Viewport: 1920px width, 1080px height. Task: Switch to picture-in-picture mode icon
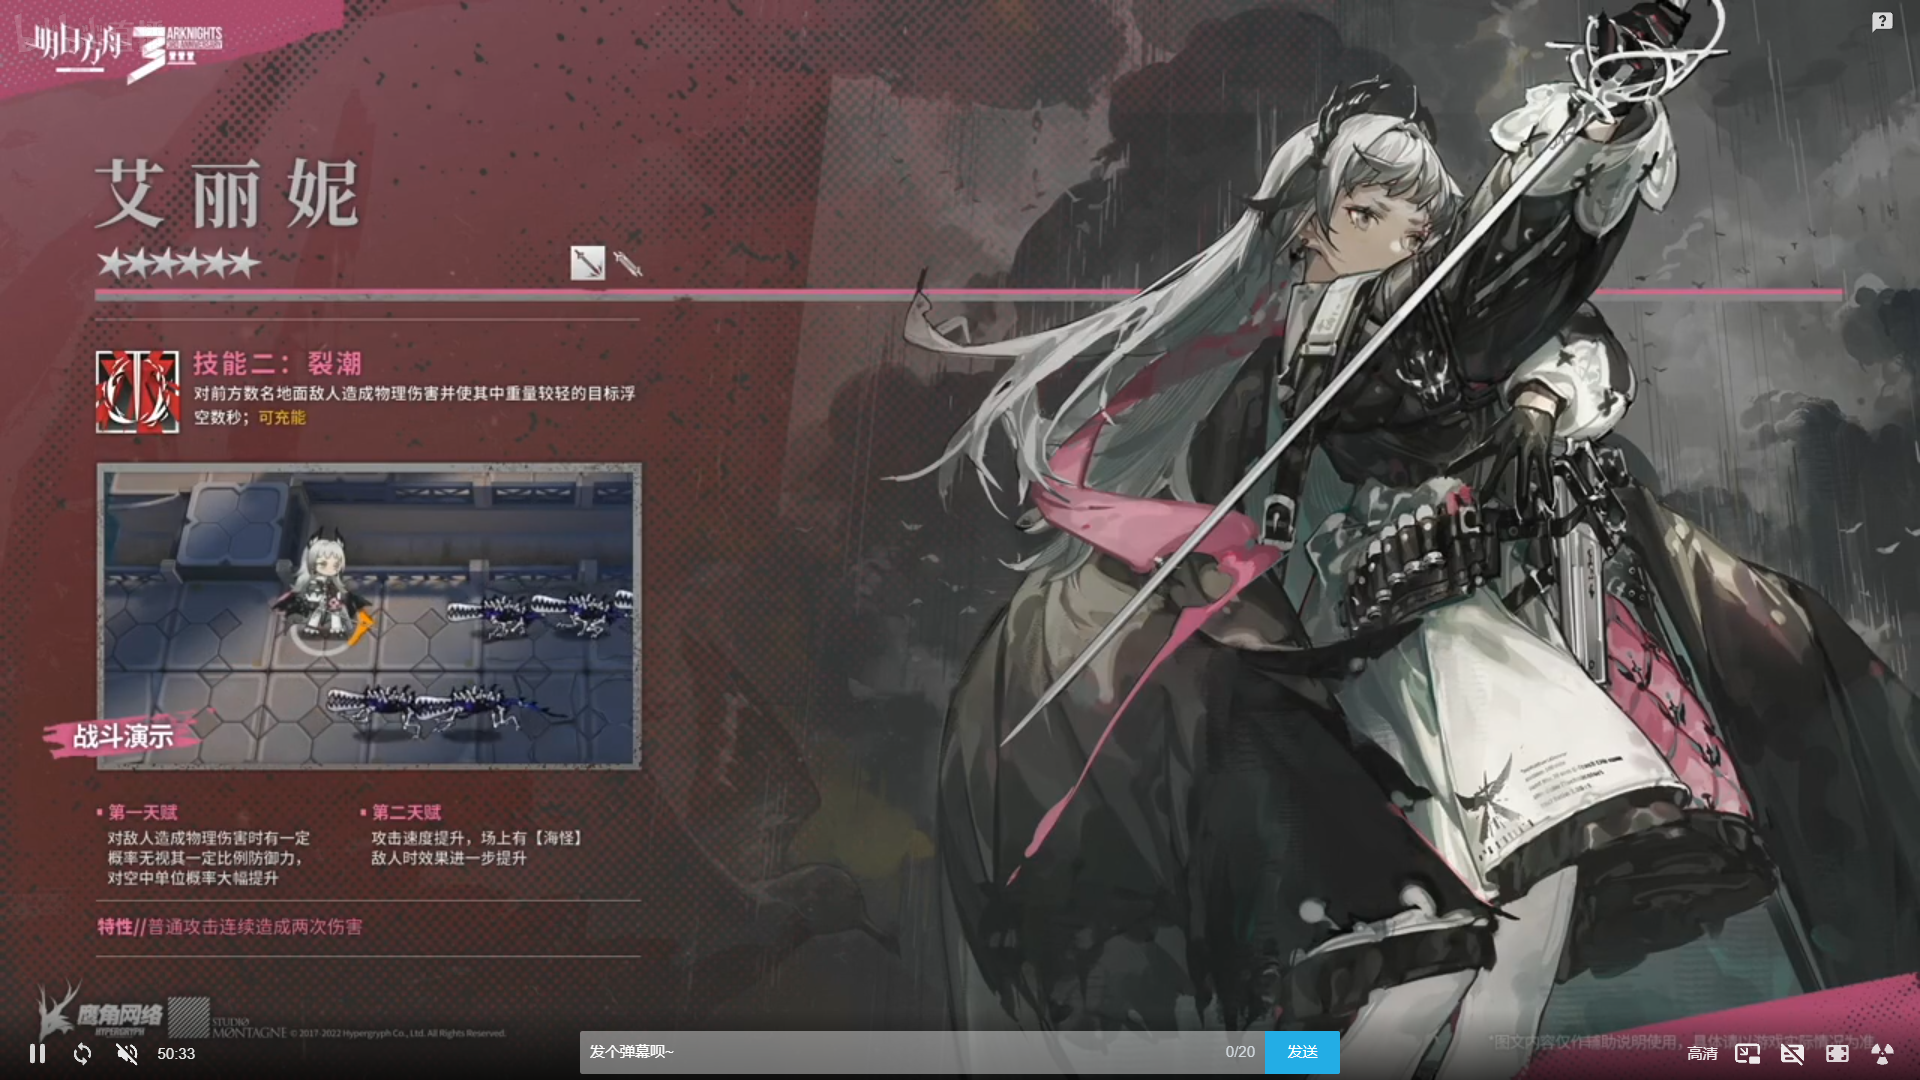(1747, 1053)
